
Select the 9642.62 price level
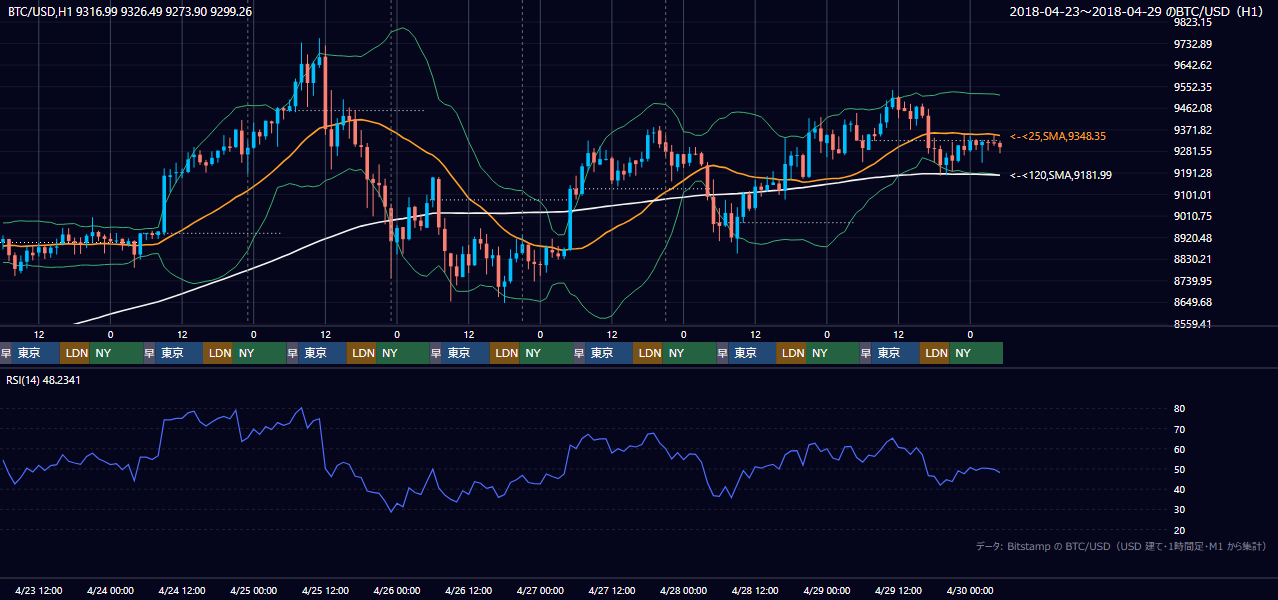point(1193,65)
